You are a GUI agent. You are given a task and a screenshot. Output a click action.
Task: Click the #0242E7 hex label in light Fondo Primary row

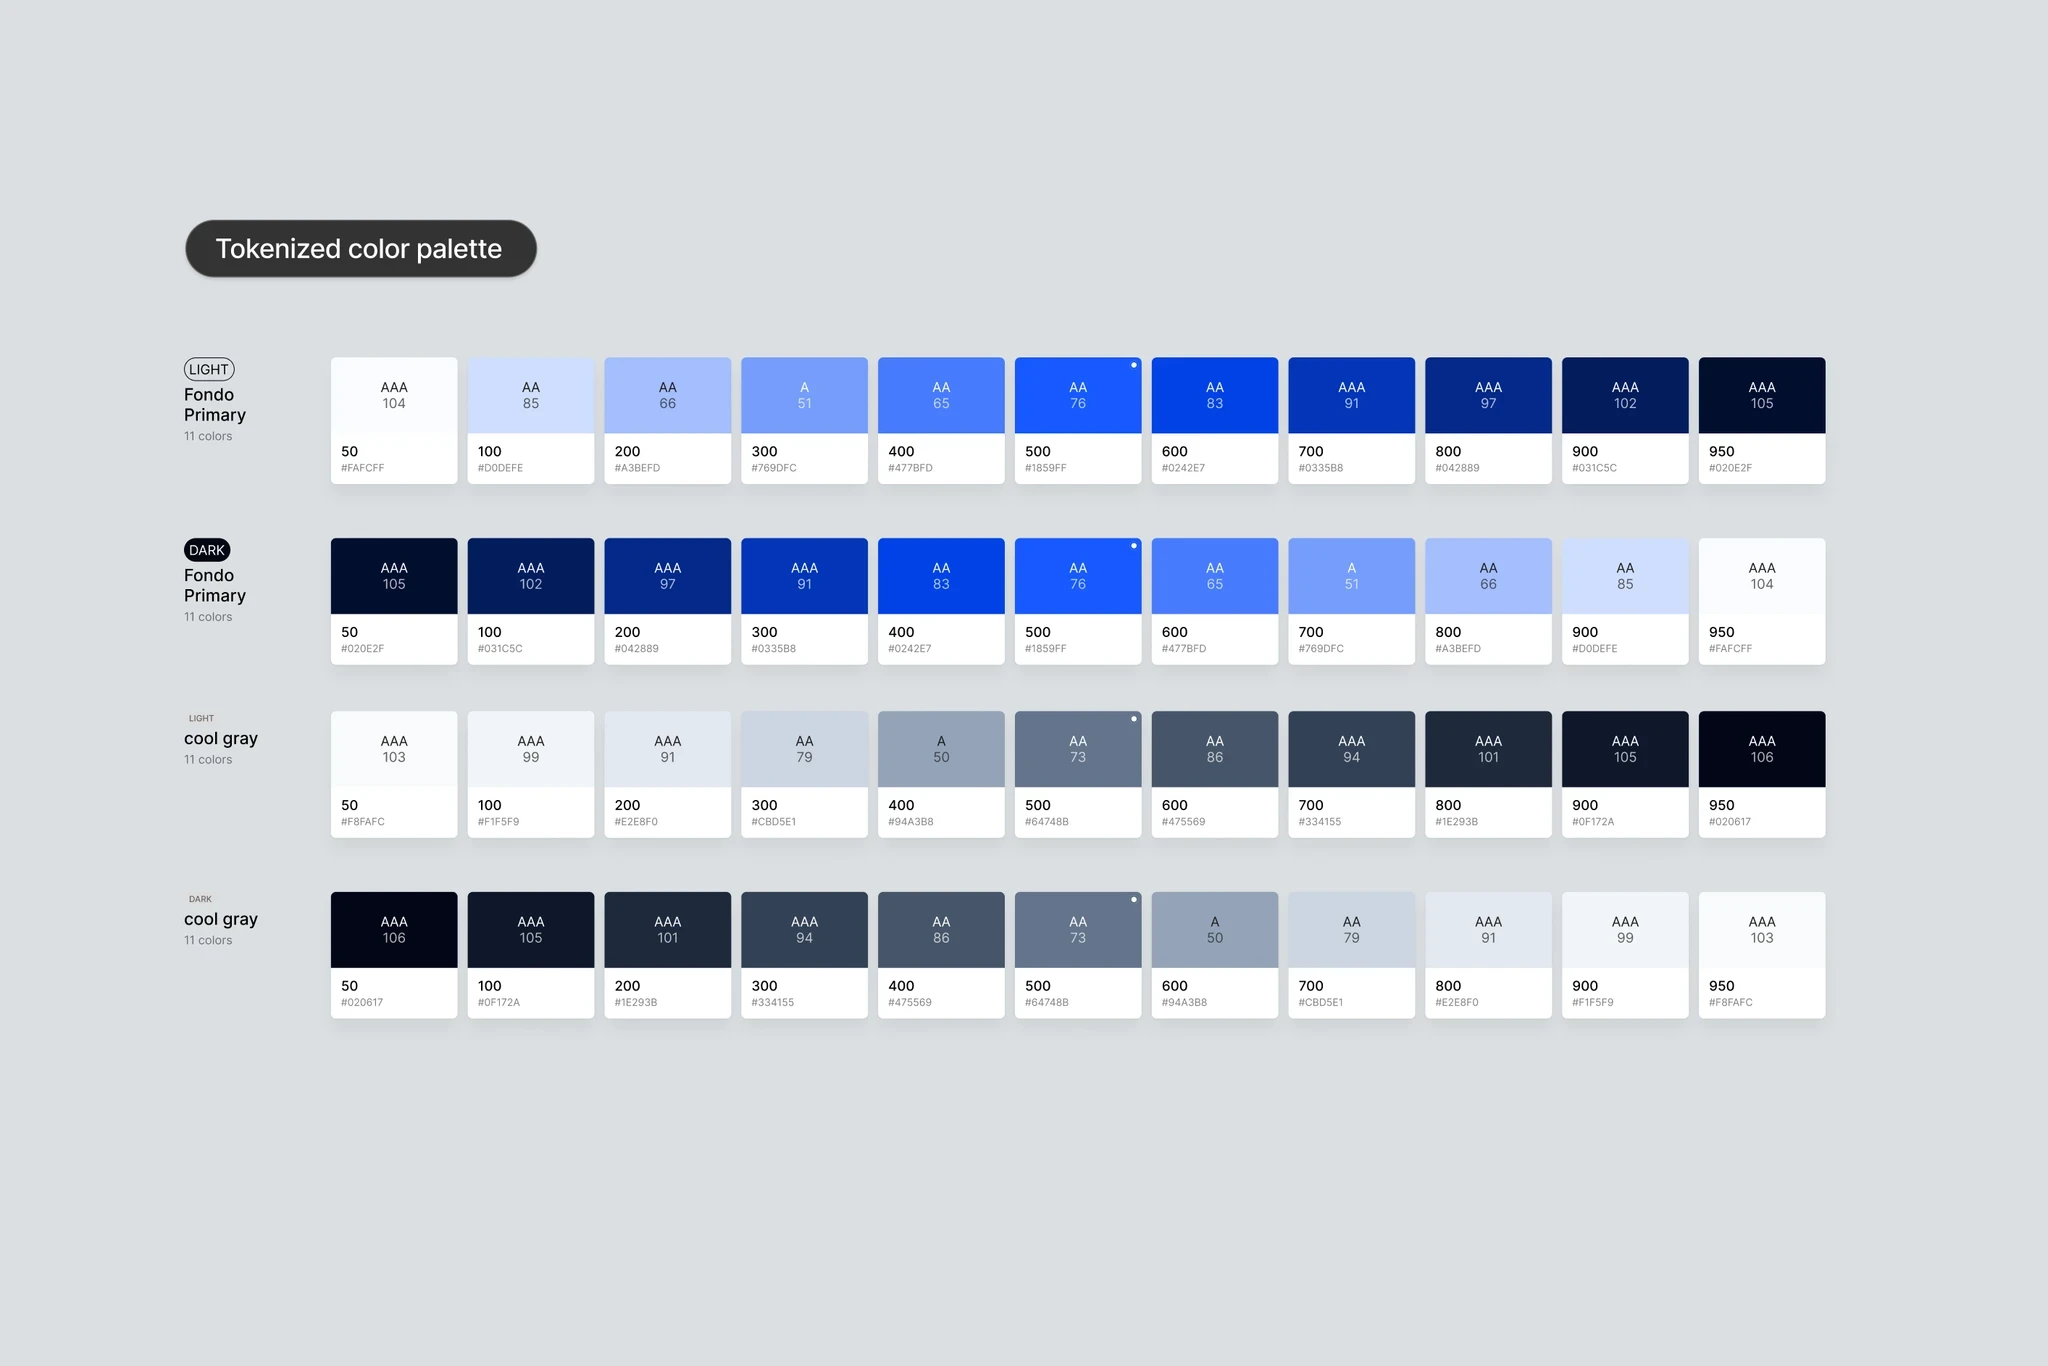(x=1183, y=468)
